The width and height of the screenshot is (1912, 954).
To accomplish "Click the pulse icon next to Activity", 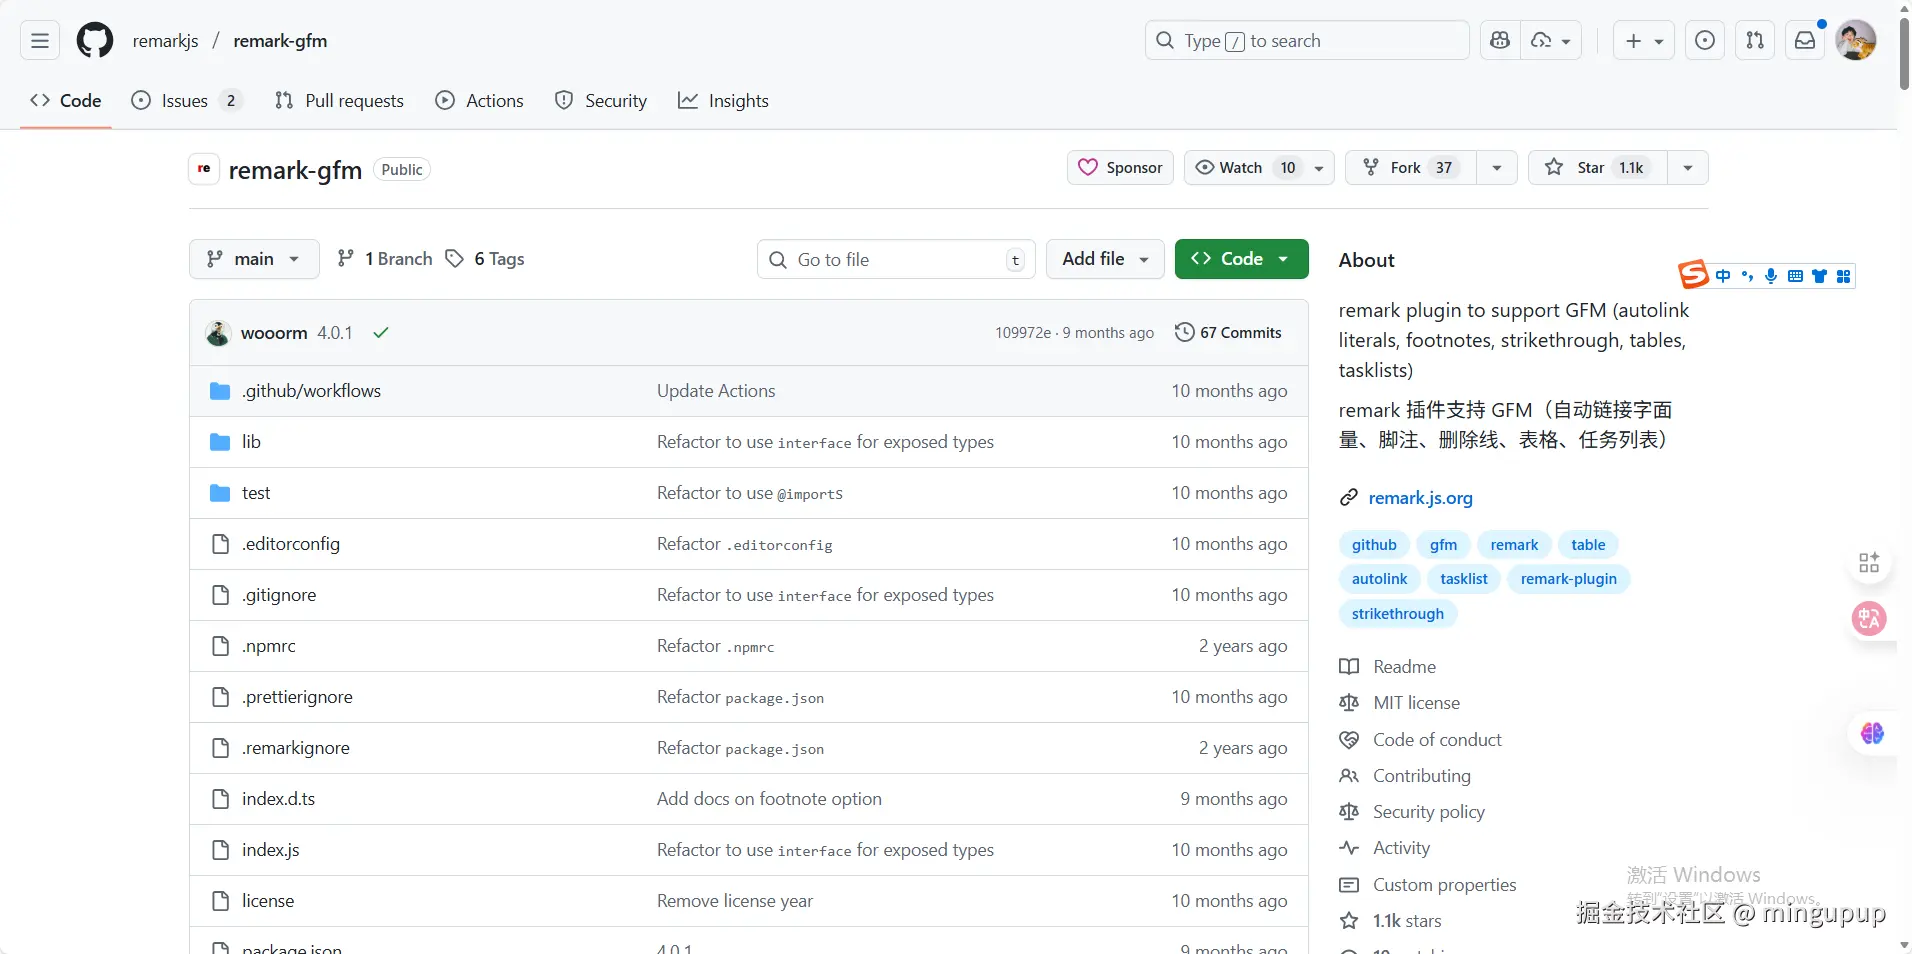I will point(1349,848).
